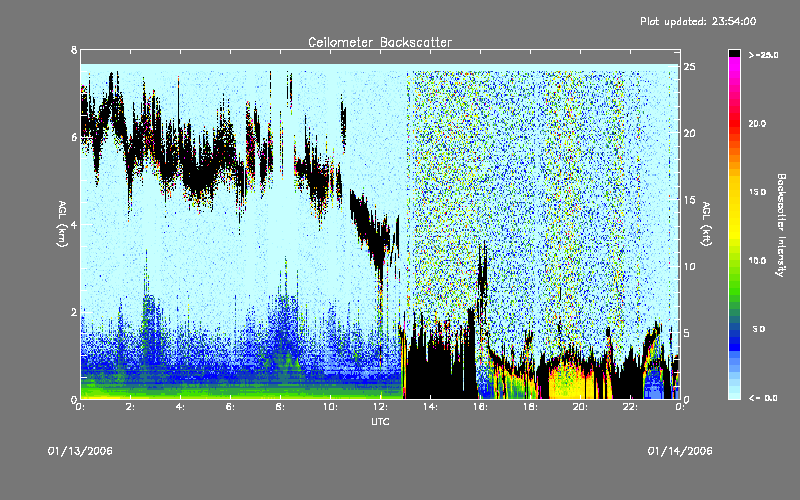Screen dimensions: 800x500
Task: Click the 15 kft tick on right axis
Action: [689, 200]
